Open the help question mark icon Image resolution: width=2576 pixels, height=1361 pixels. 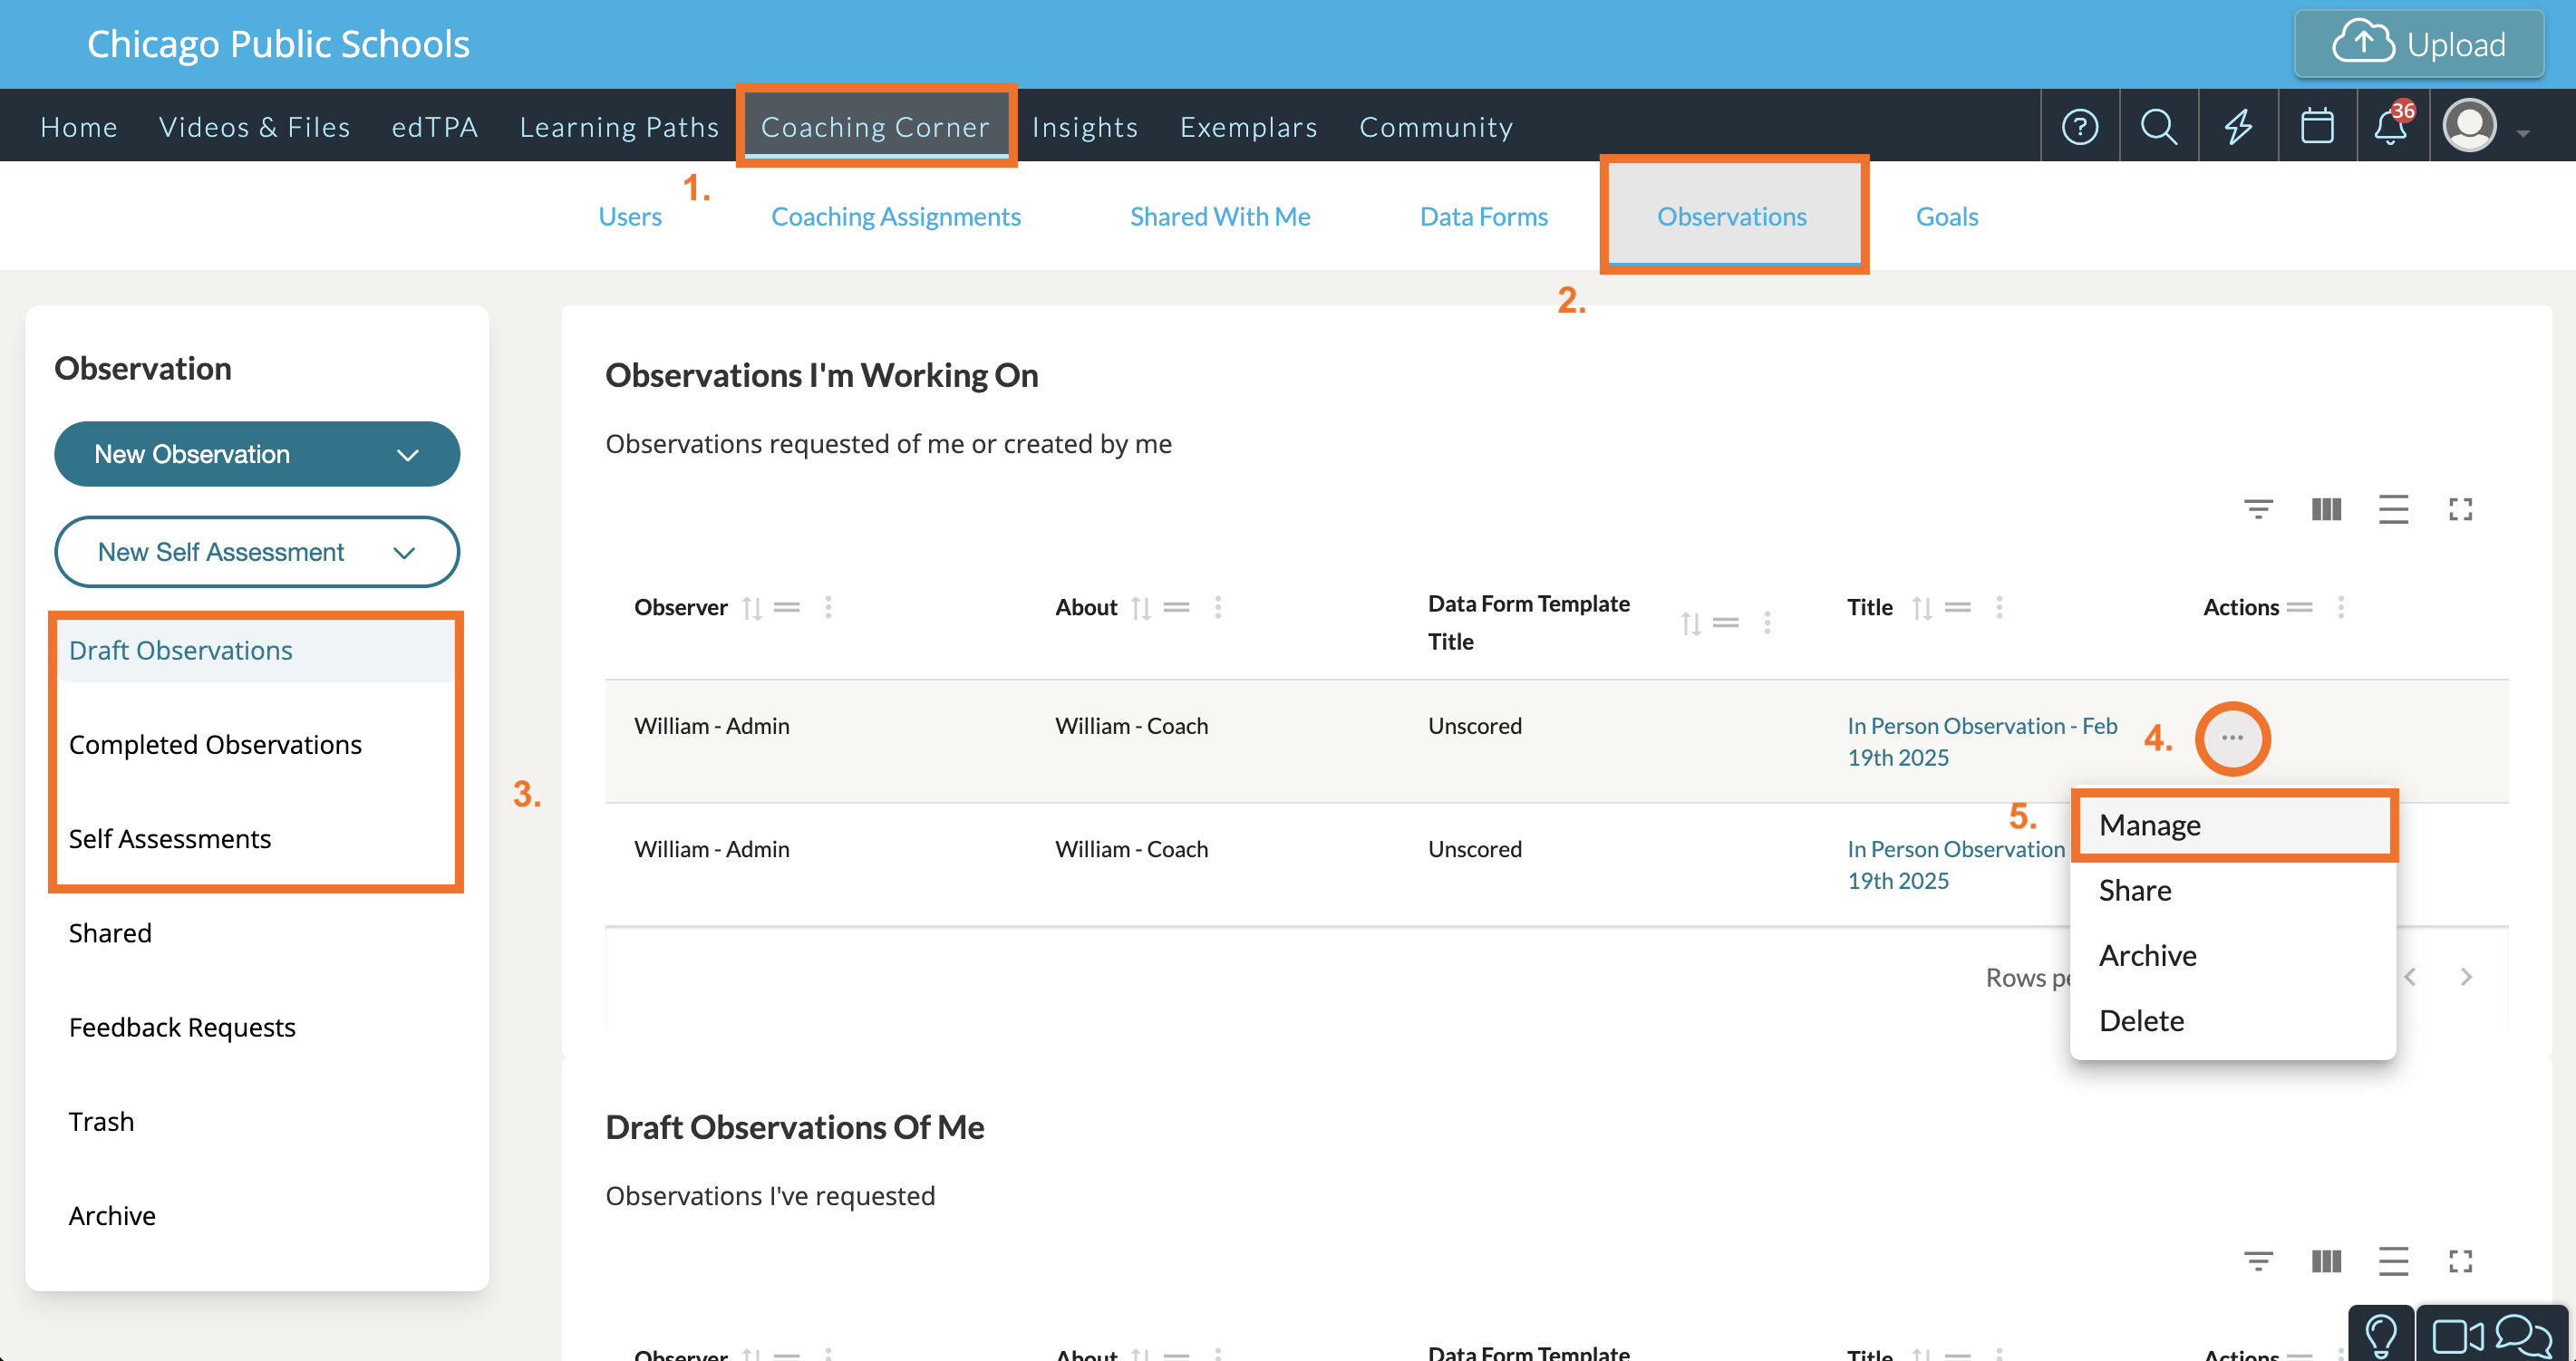[2079, 127]
